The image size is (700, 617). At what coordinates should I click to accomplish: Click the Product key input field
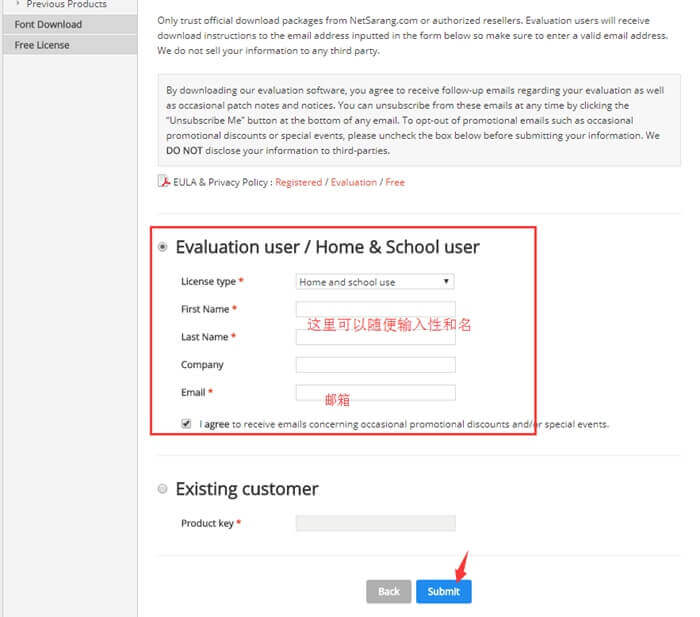click(375, 523)
